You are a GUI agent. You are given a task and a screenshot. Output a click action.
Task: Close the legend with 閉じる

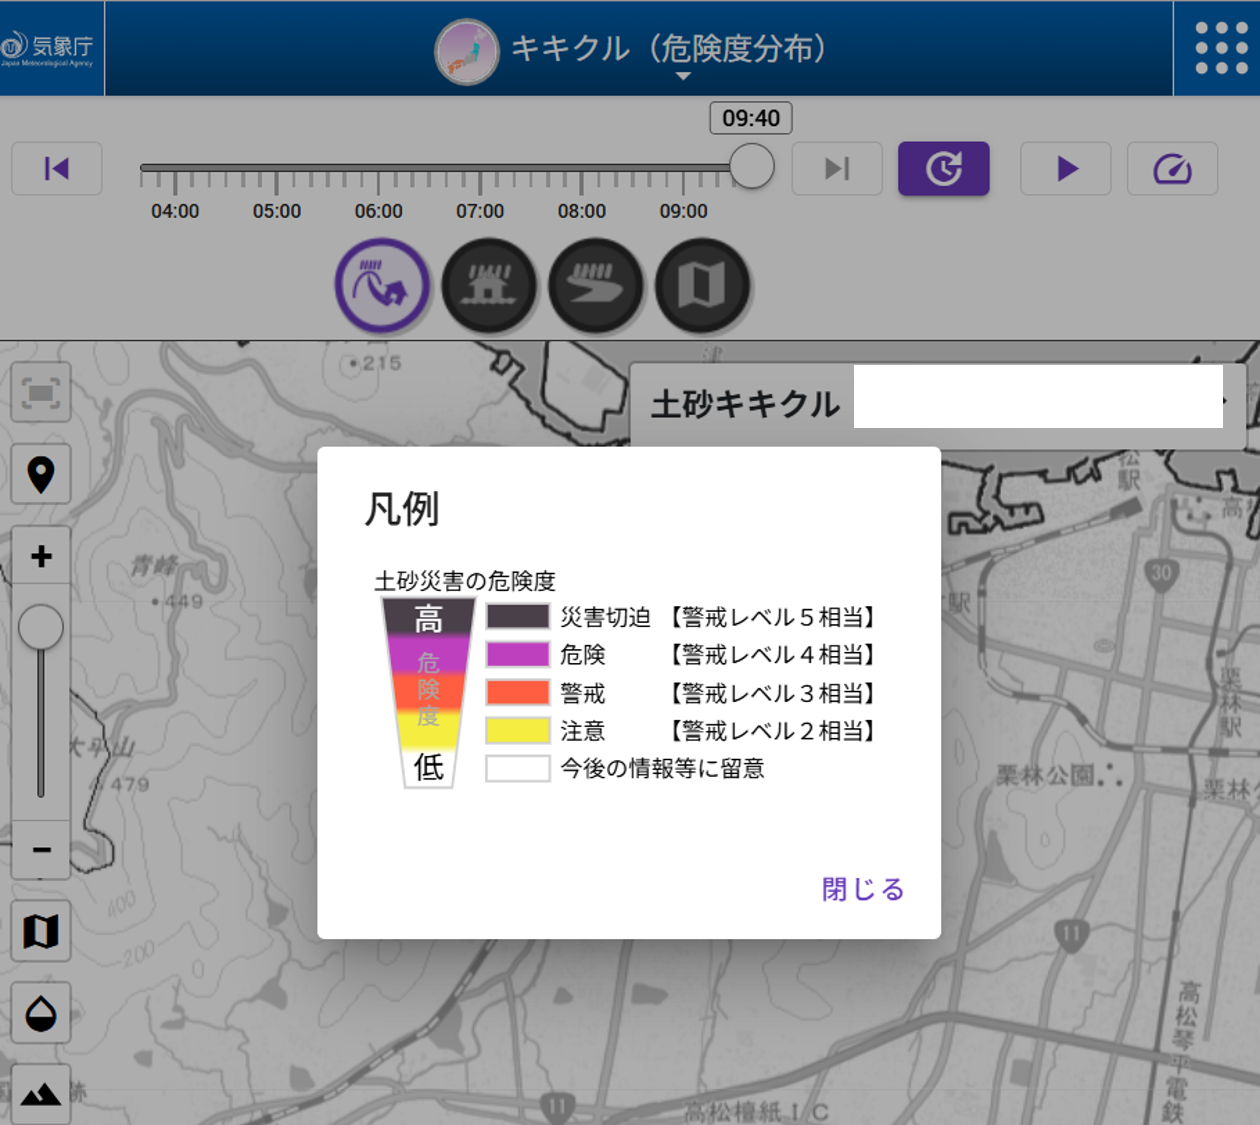(860, 888)
